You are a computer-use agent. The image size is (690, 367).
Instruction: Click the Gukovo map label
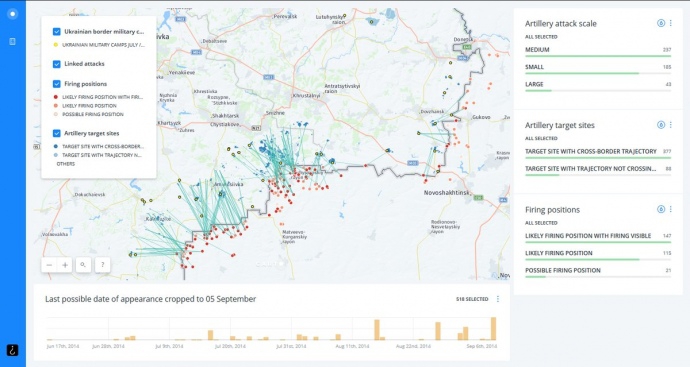coord(481,117)
